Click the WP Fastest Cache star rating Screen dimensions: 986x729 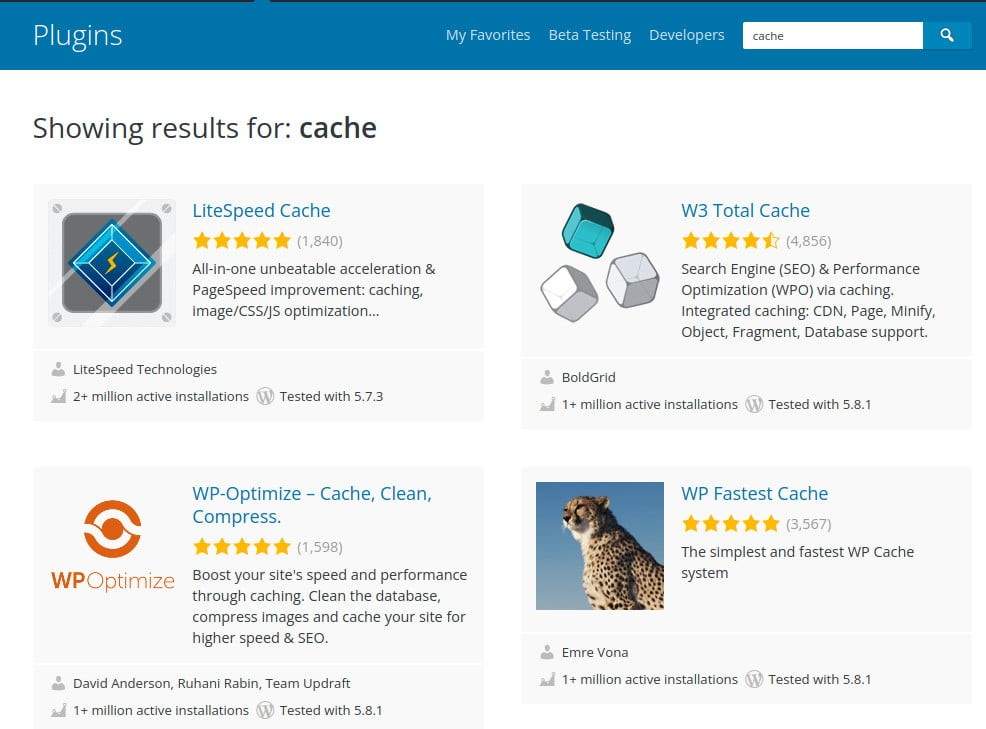click(x=731, y=523)
